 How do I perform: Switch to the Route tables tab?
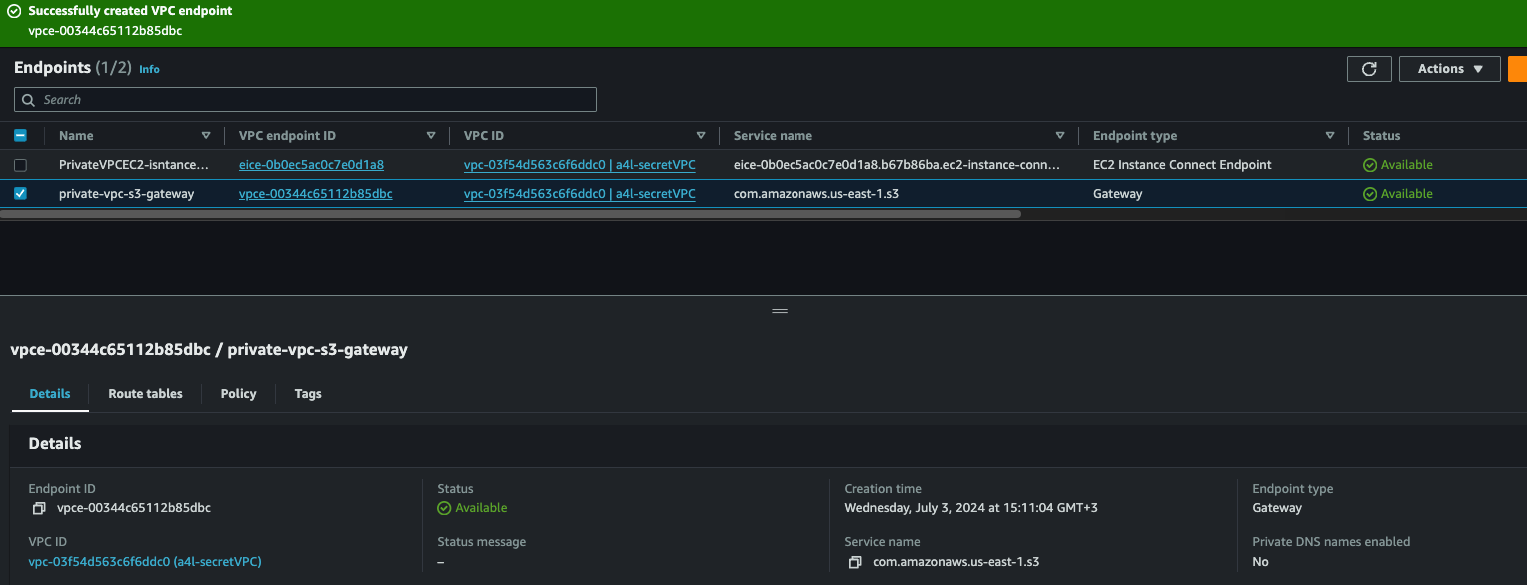point(145,394)
